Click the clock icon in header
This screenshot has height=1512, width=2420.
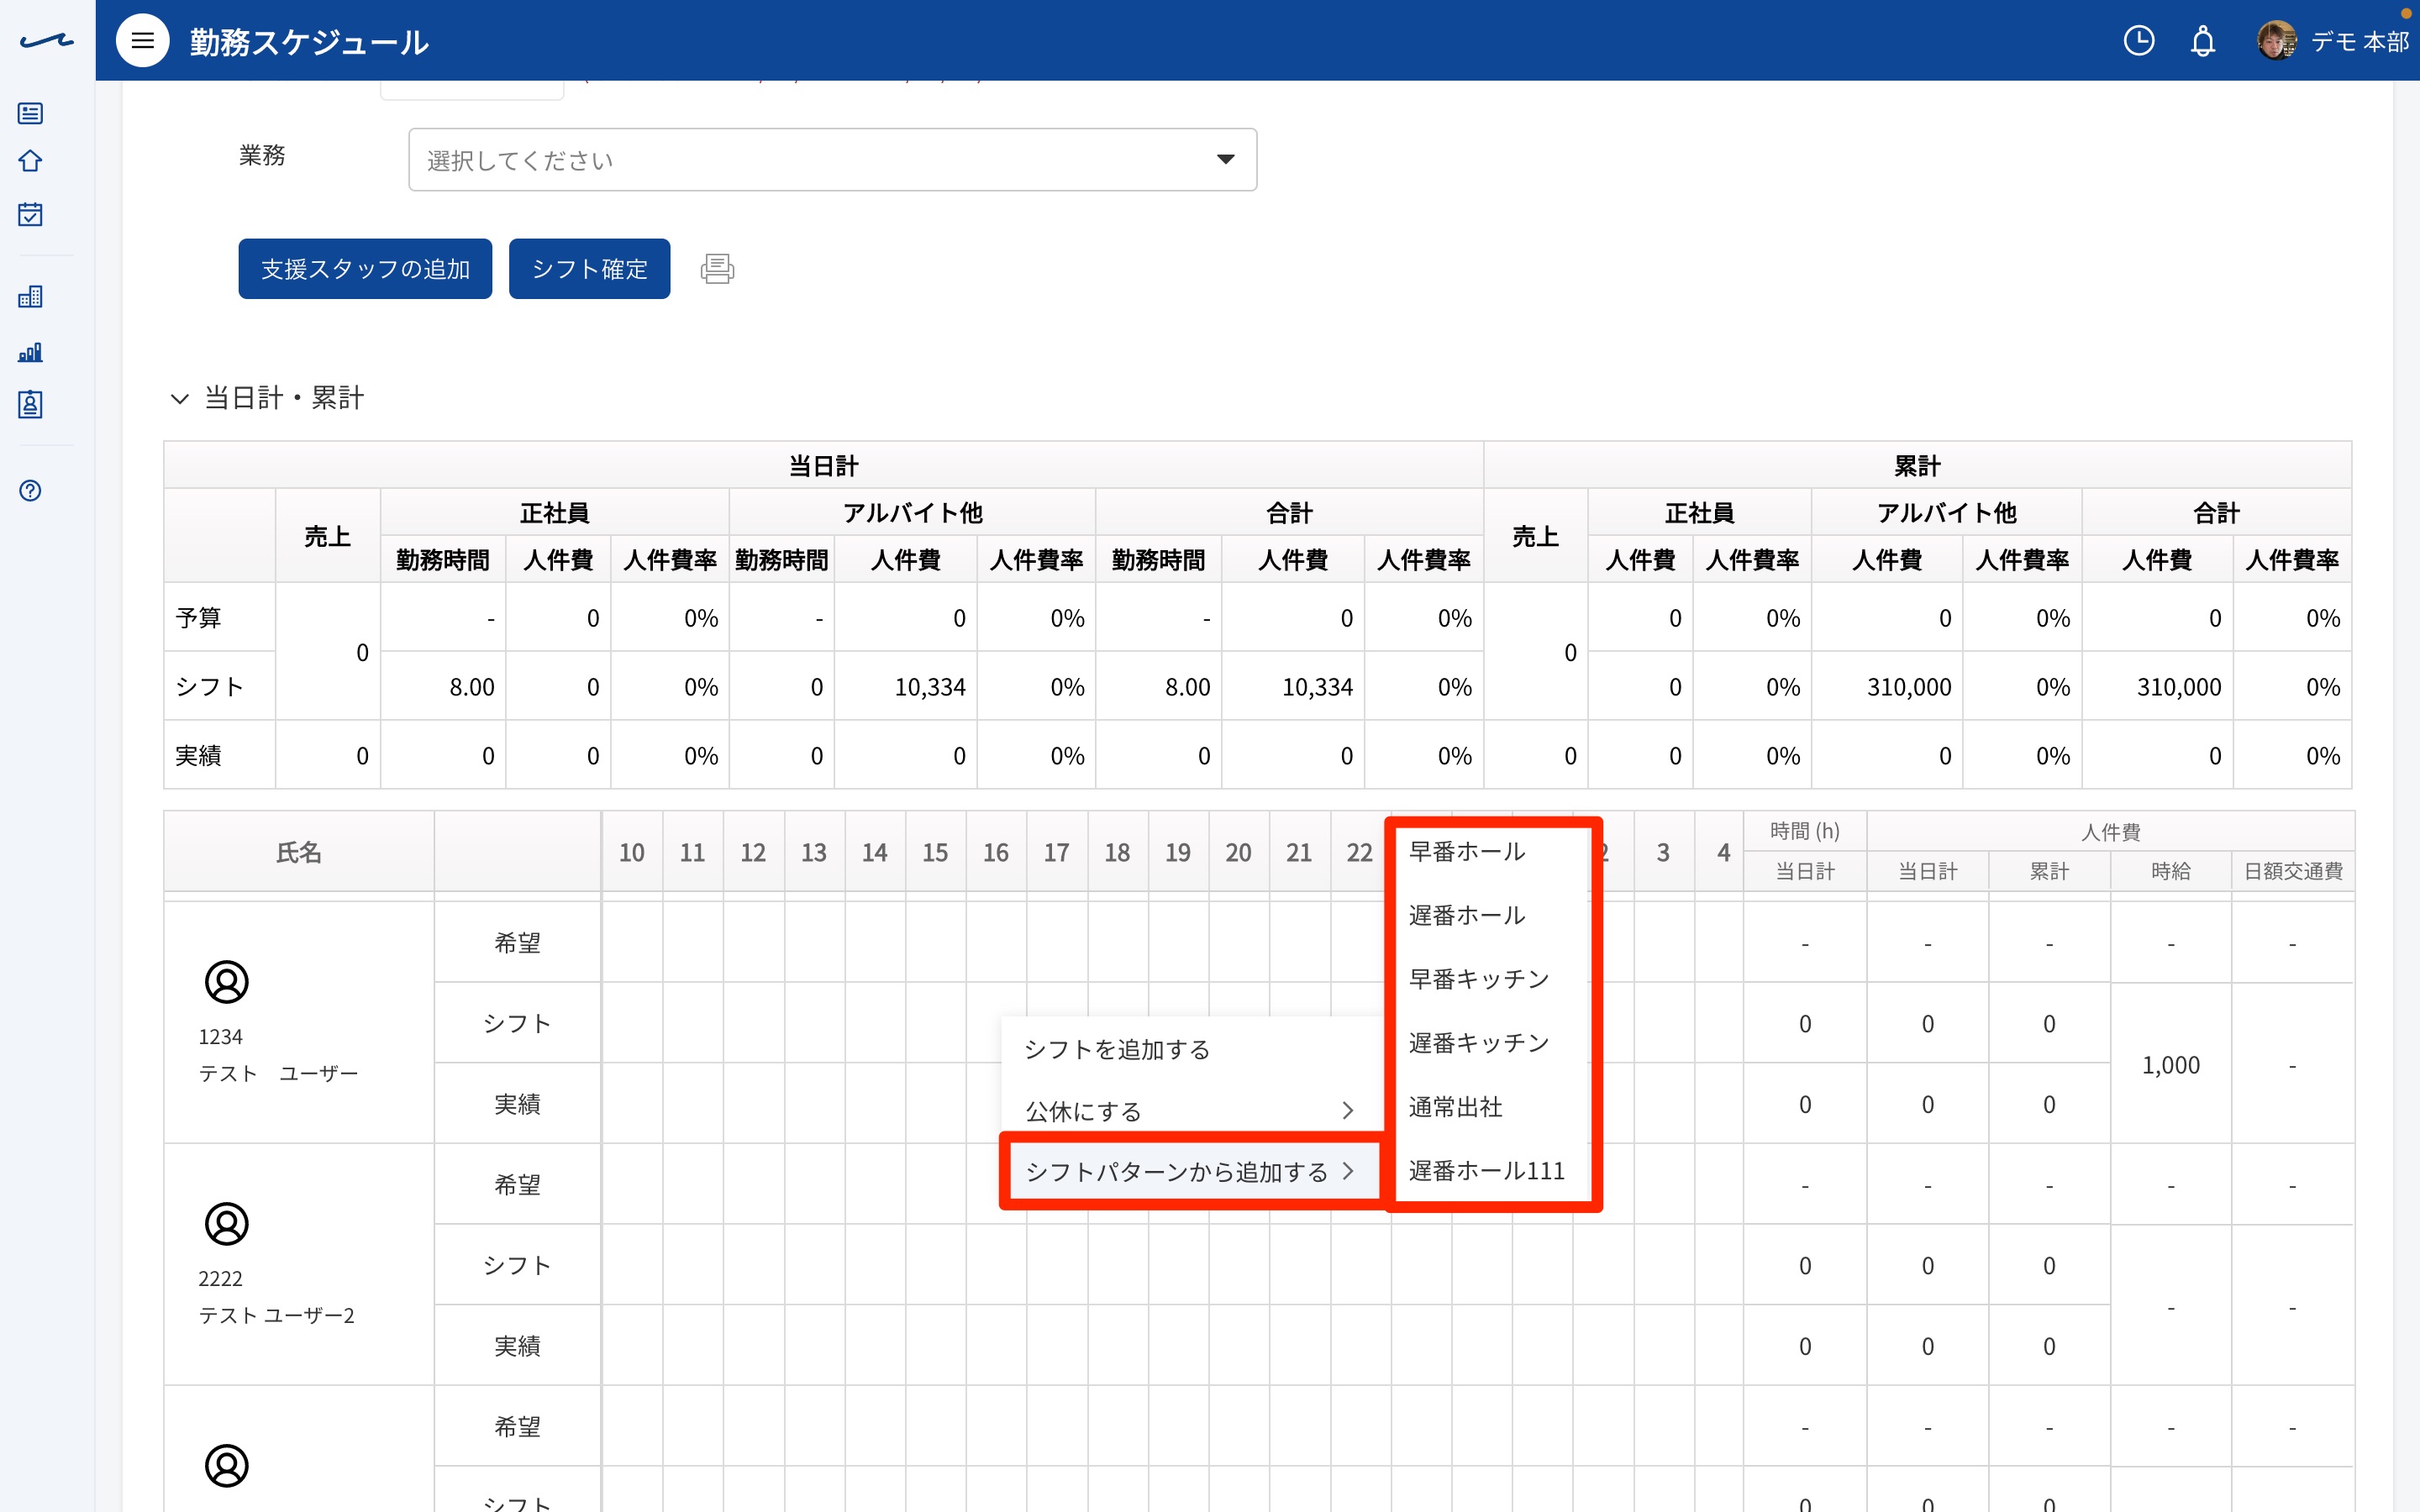click(2139, 40)
